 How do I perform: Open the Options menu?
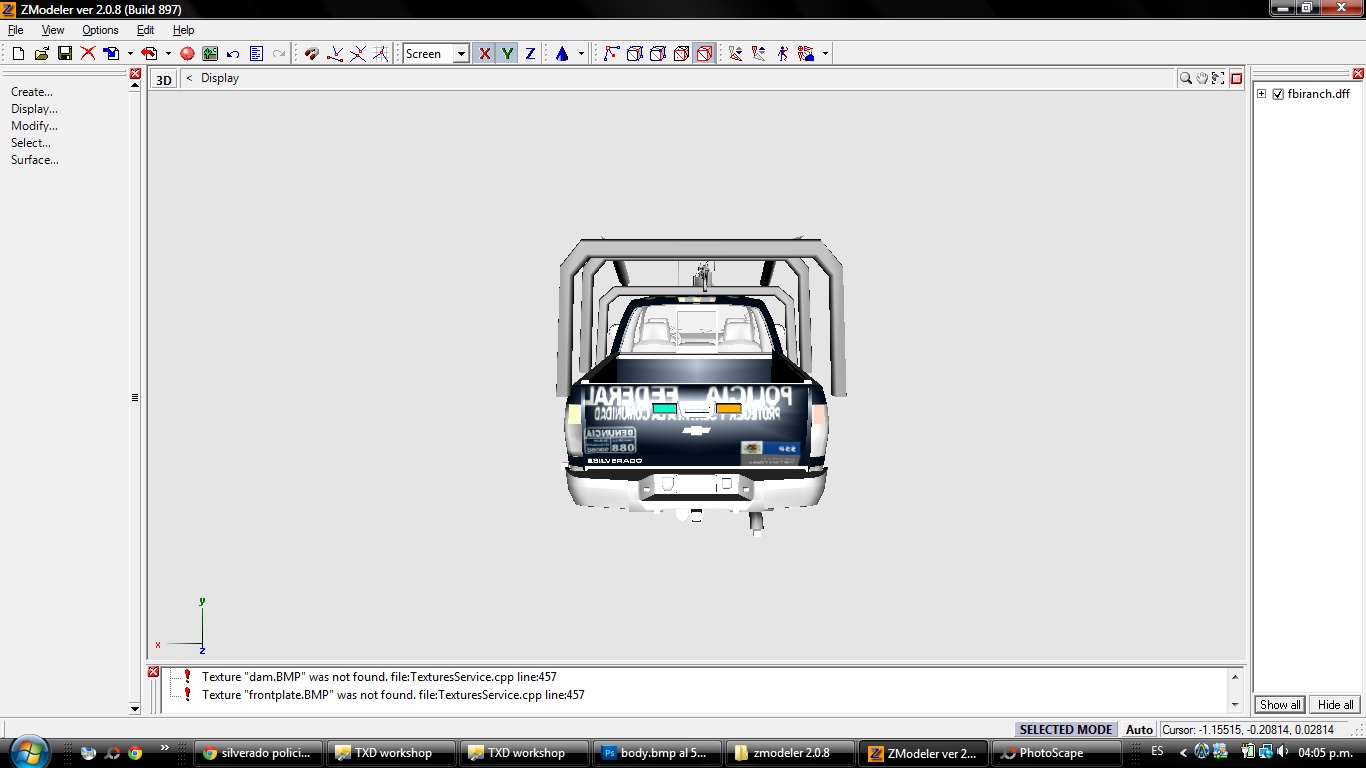100,30
